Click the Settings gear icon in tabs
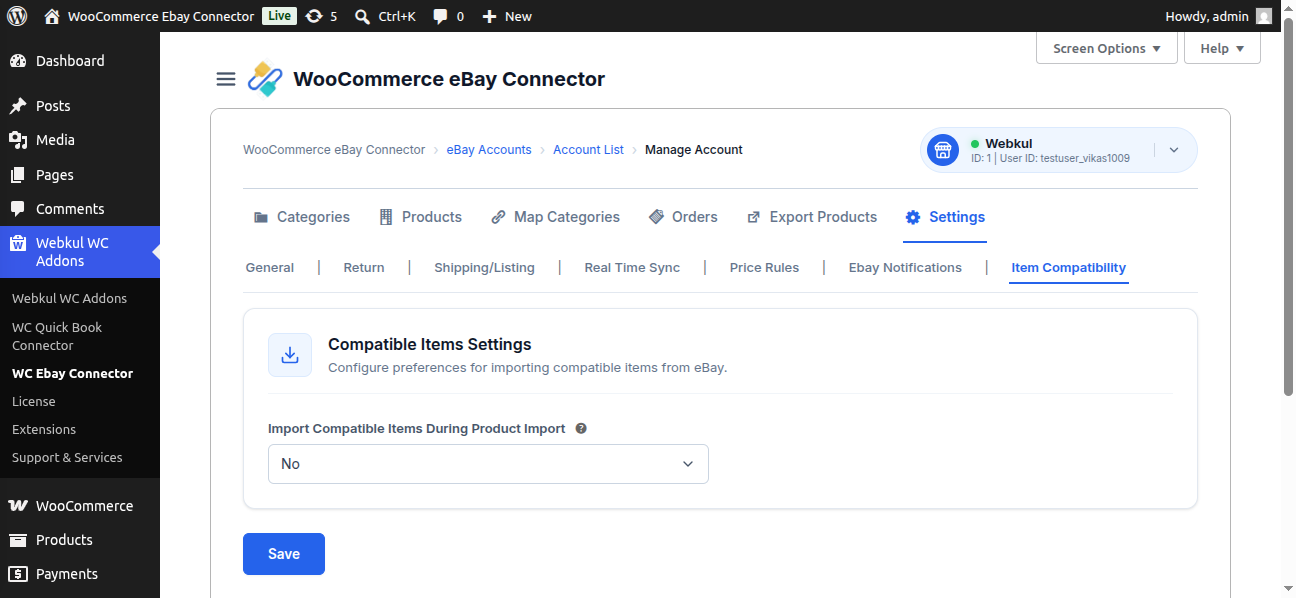 tap(912, 217)
